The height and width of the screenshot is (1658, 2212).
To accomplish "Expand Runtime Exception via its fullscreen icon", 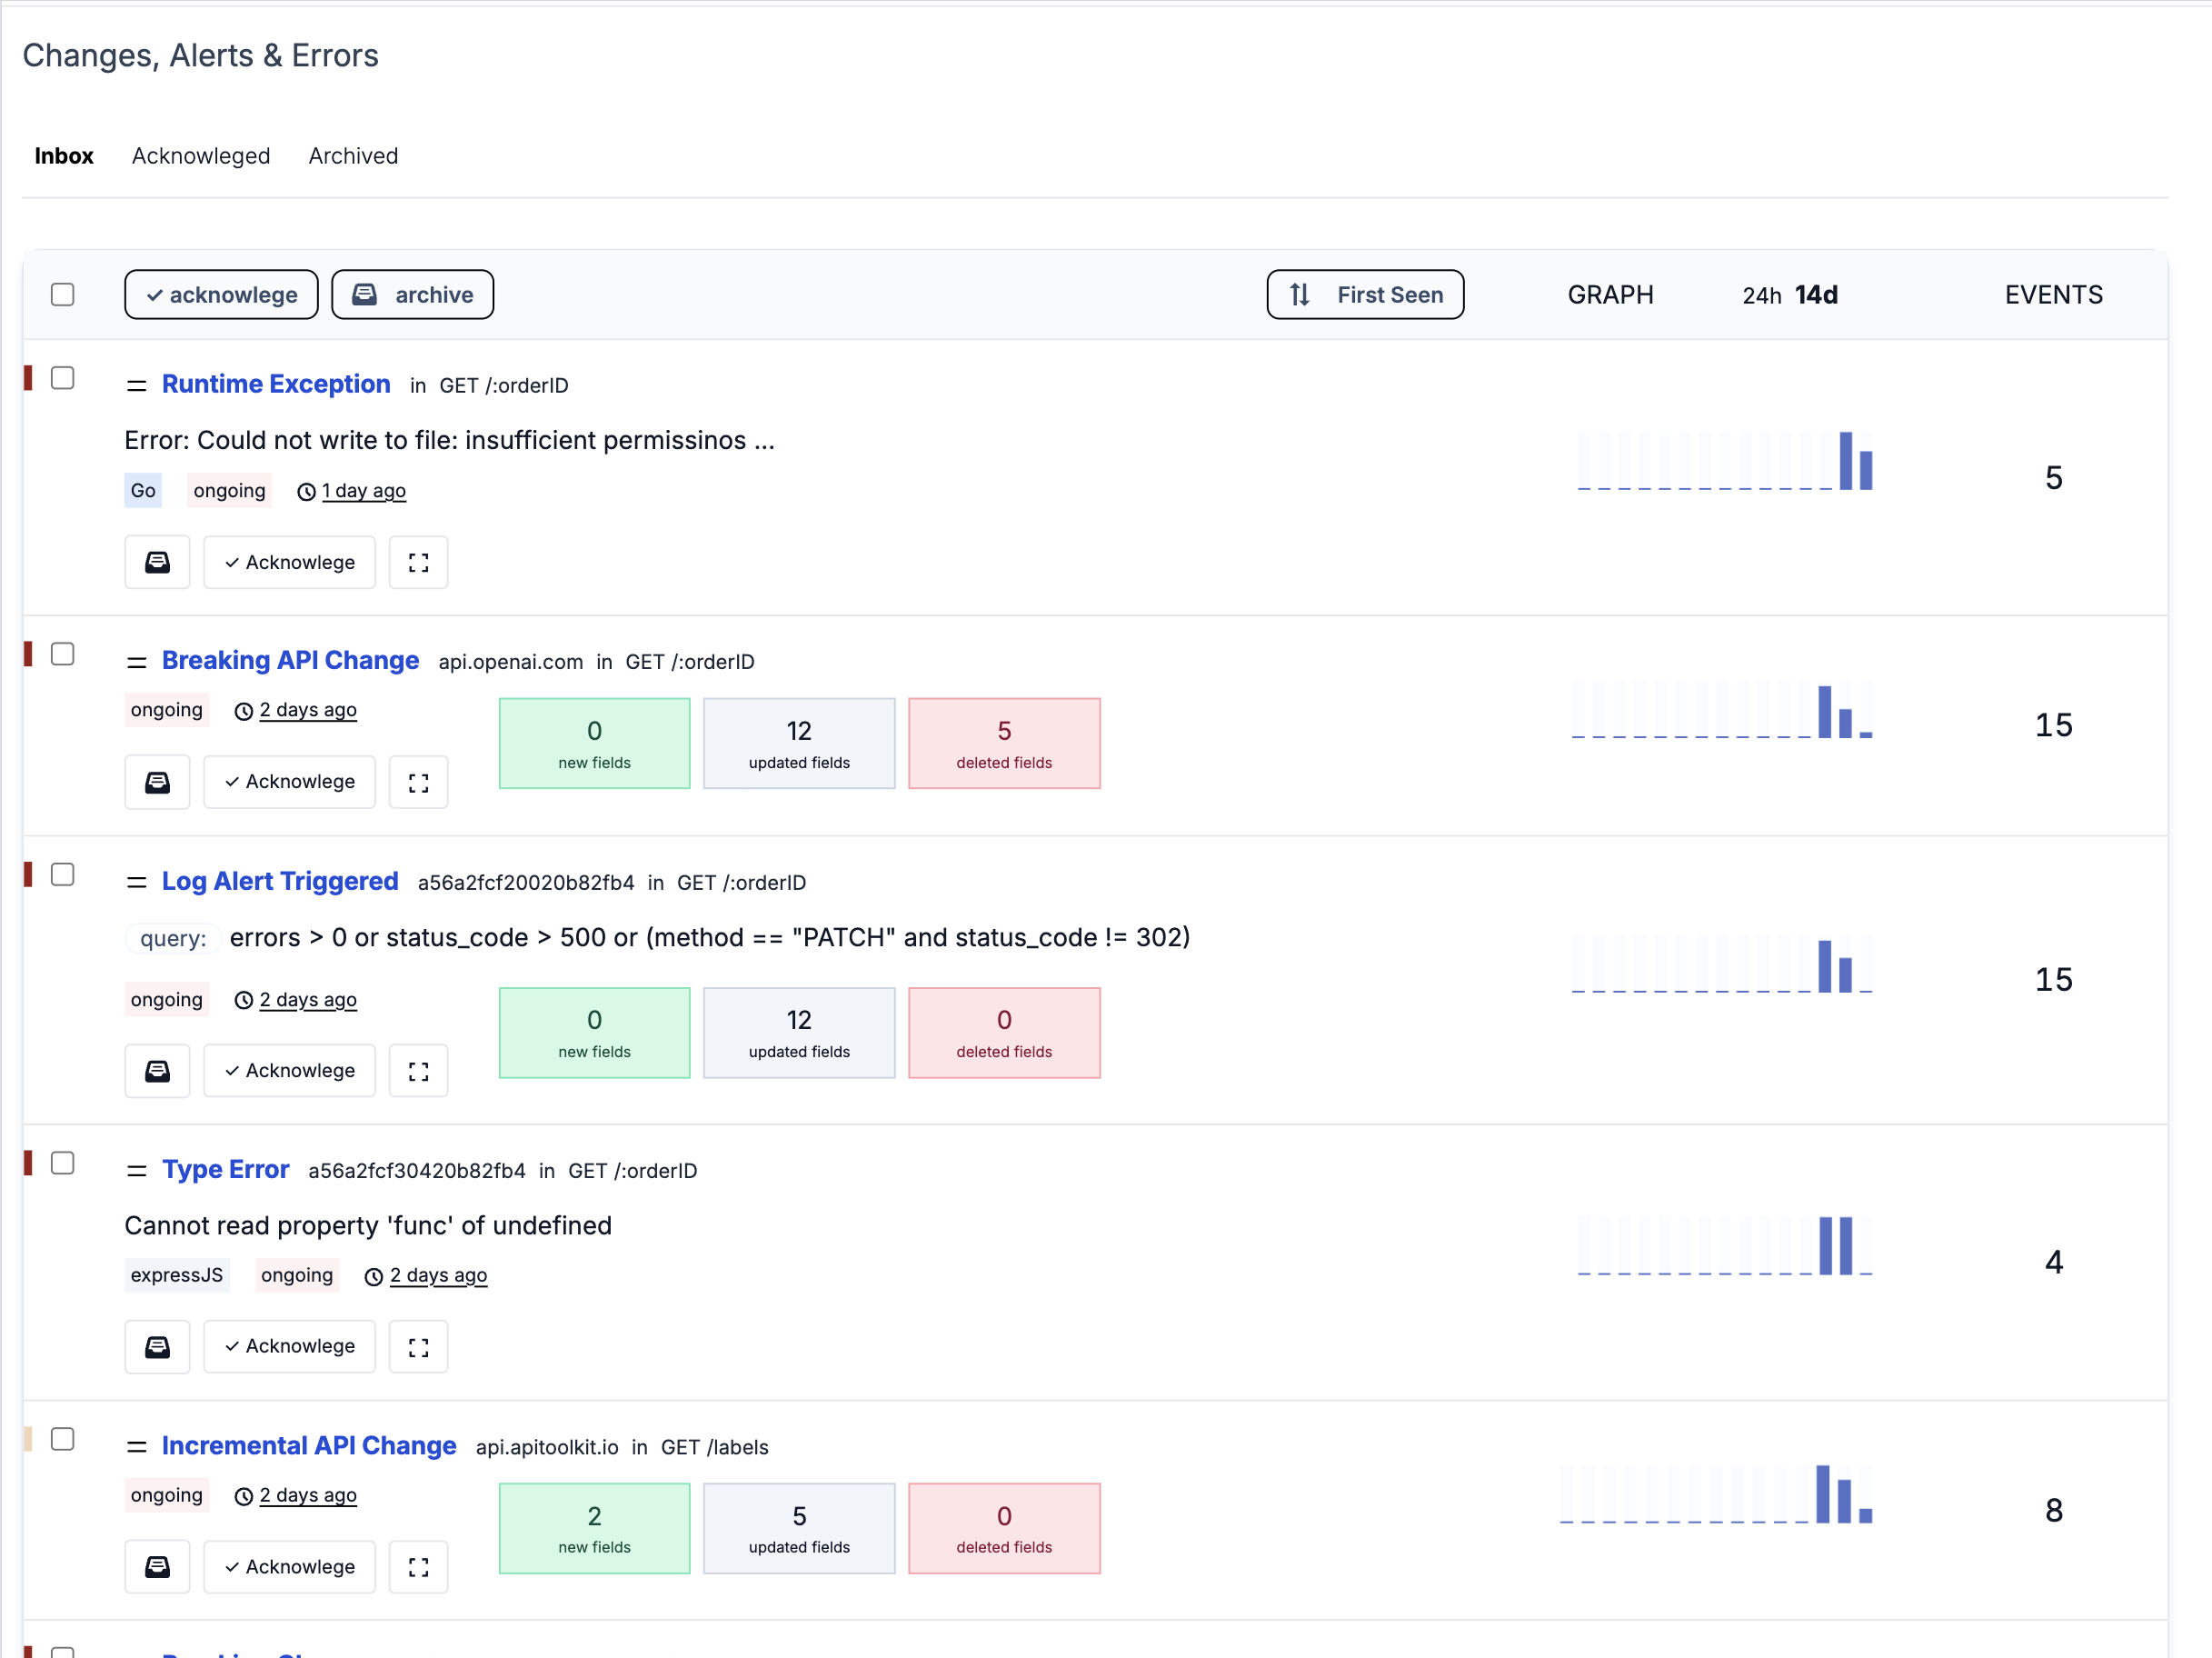I will click(x=418, y=562).
